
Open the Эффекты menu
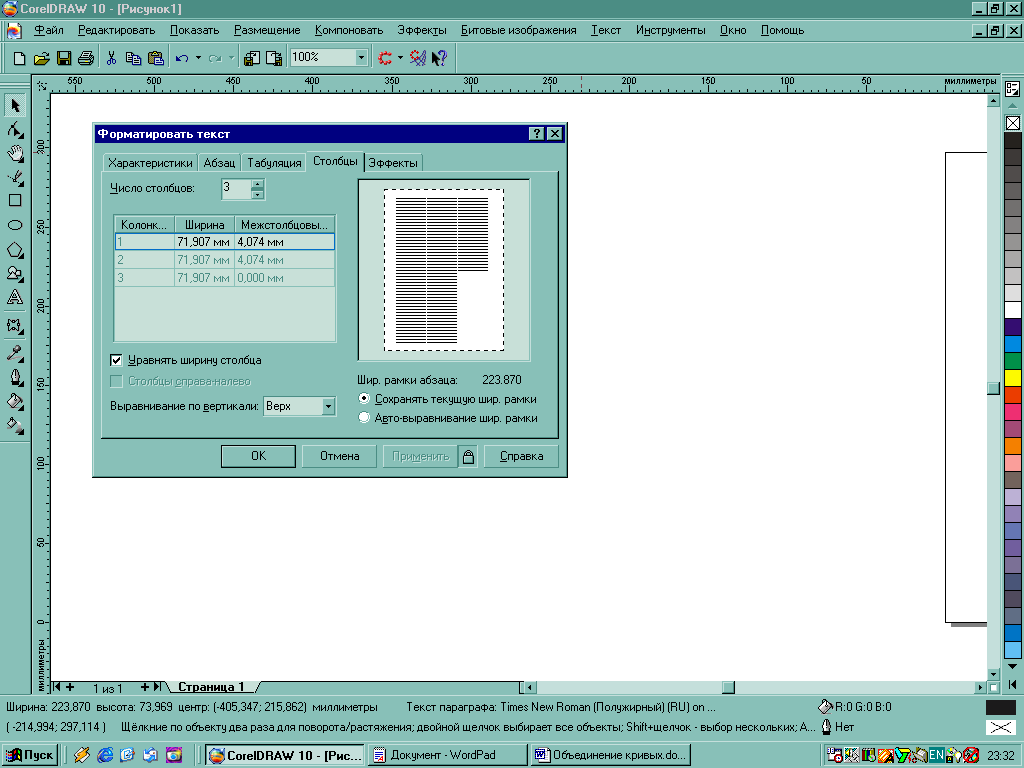(422, 30)
